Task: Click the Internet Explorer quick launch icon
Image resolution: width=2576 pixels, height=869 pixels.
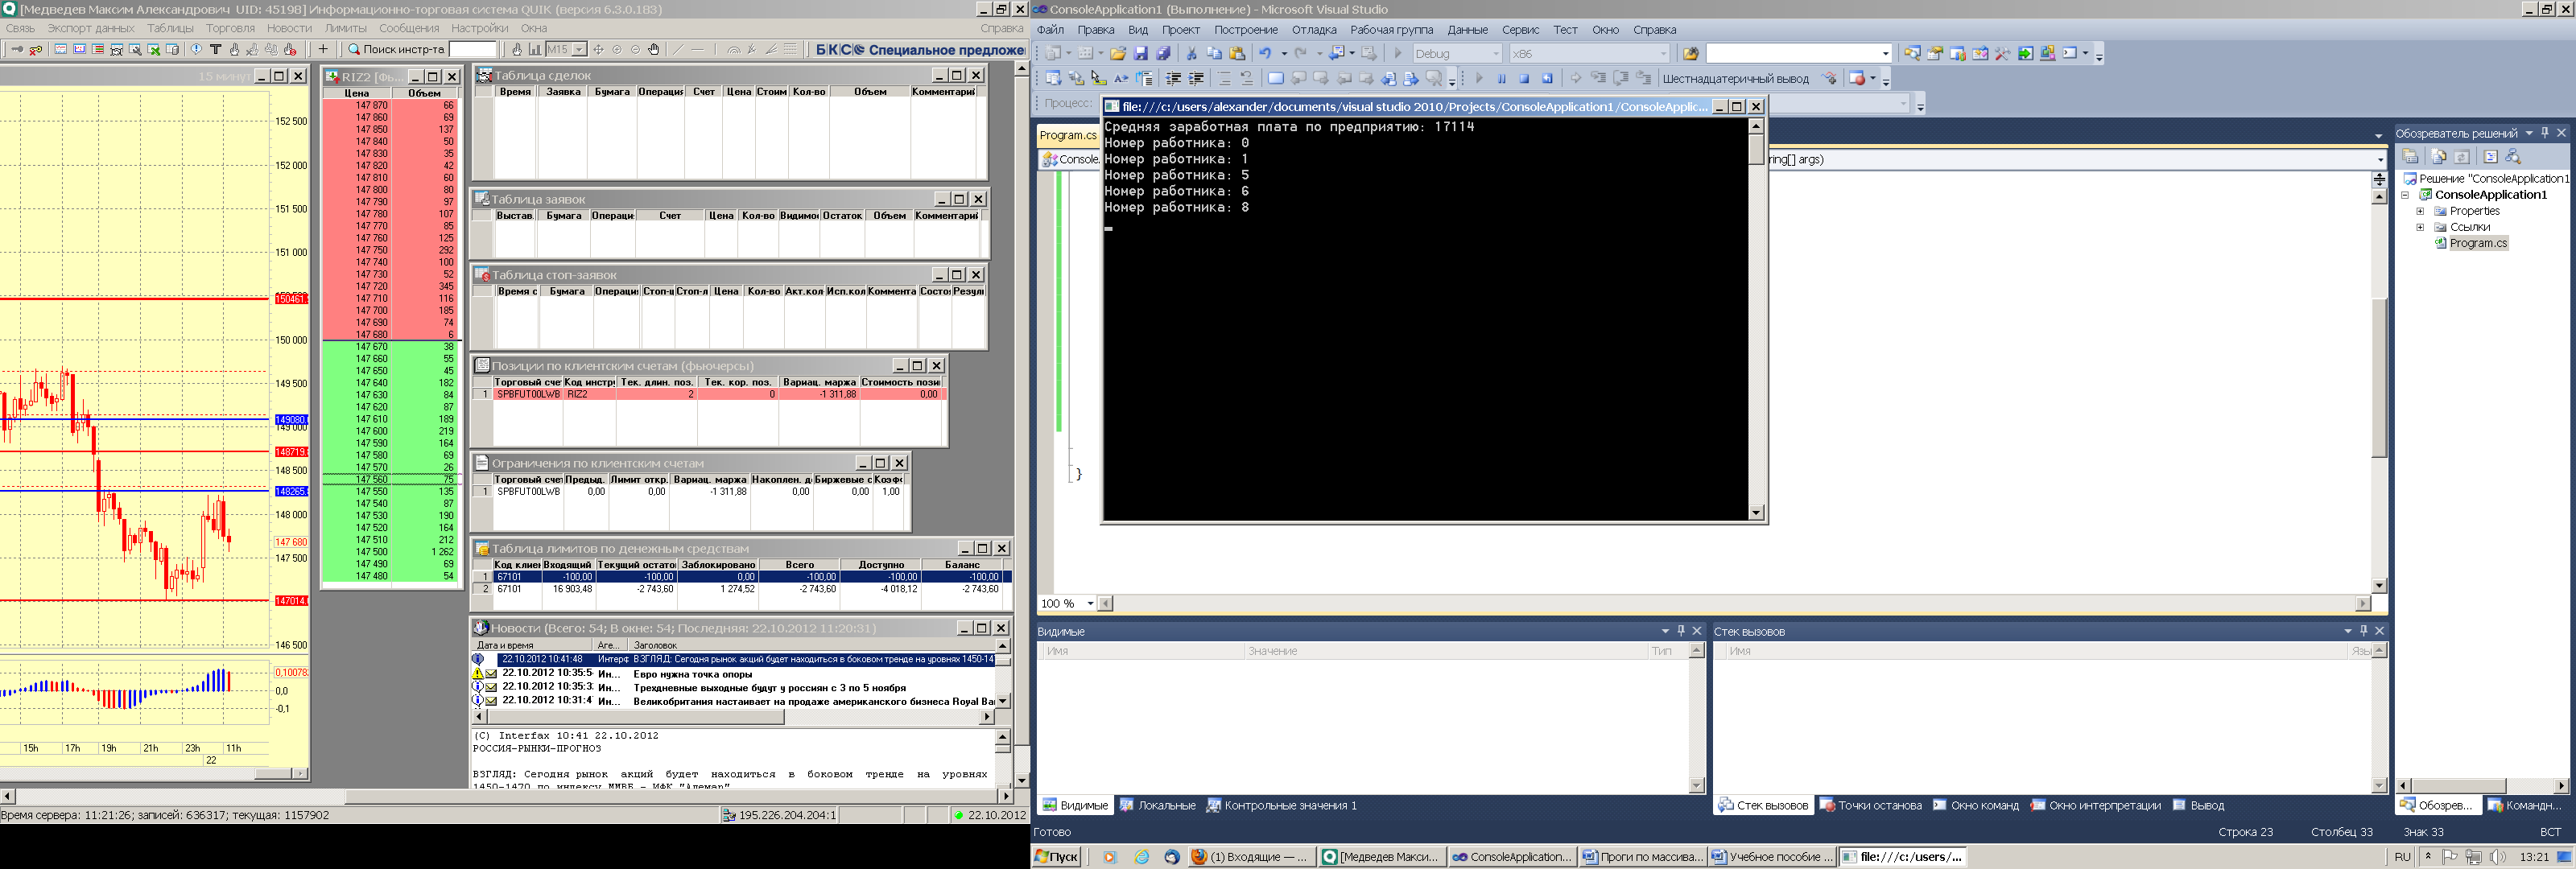Action: tap(1141, 857)
